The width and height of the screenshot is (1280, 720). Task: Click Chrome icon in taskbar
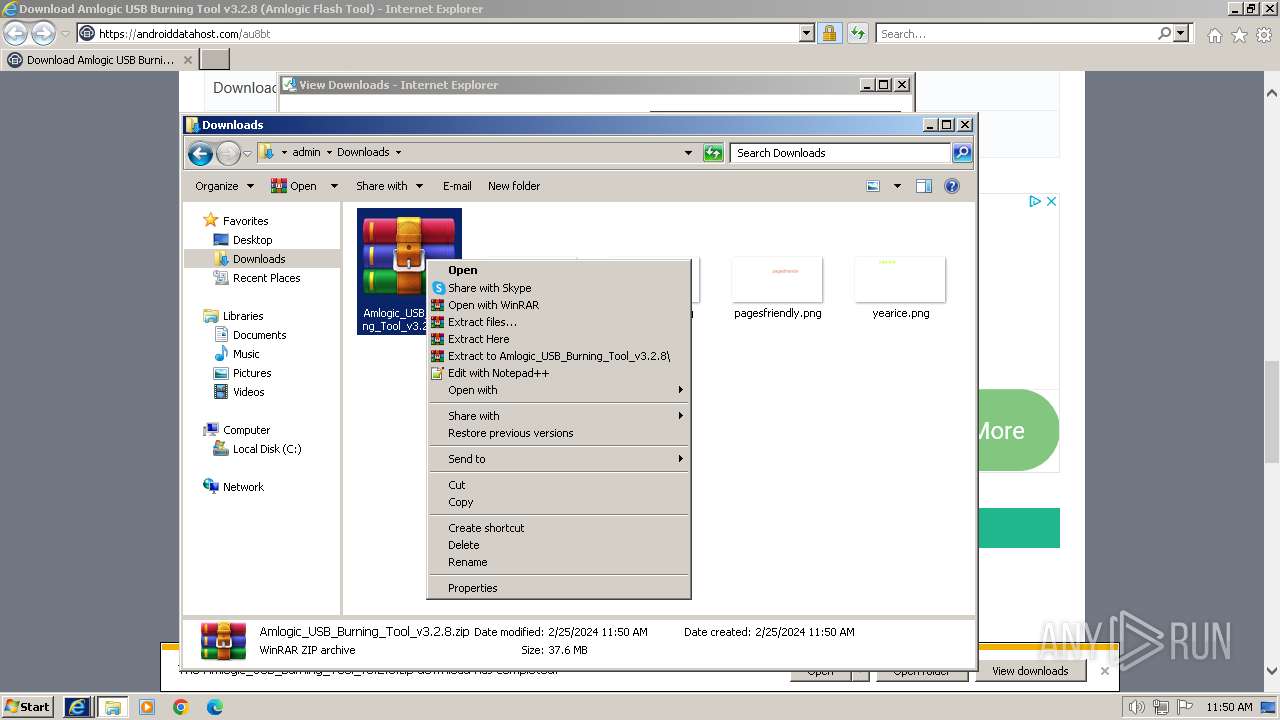(180, 707)
